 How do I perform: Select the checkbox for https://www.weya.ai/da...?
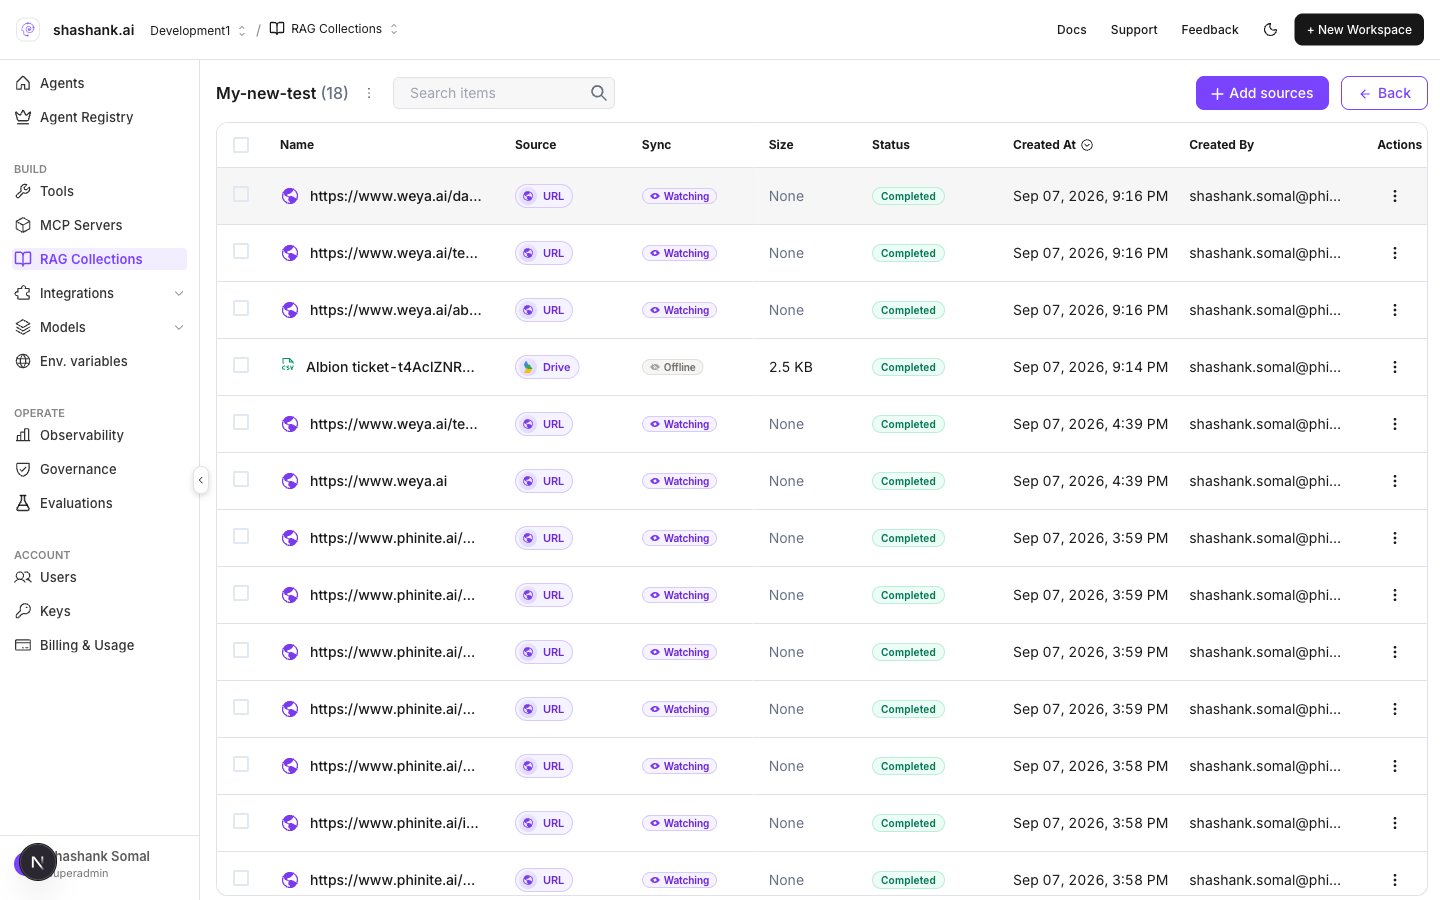tap(241, 194)
